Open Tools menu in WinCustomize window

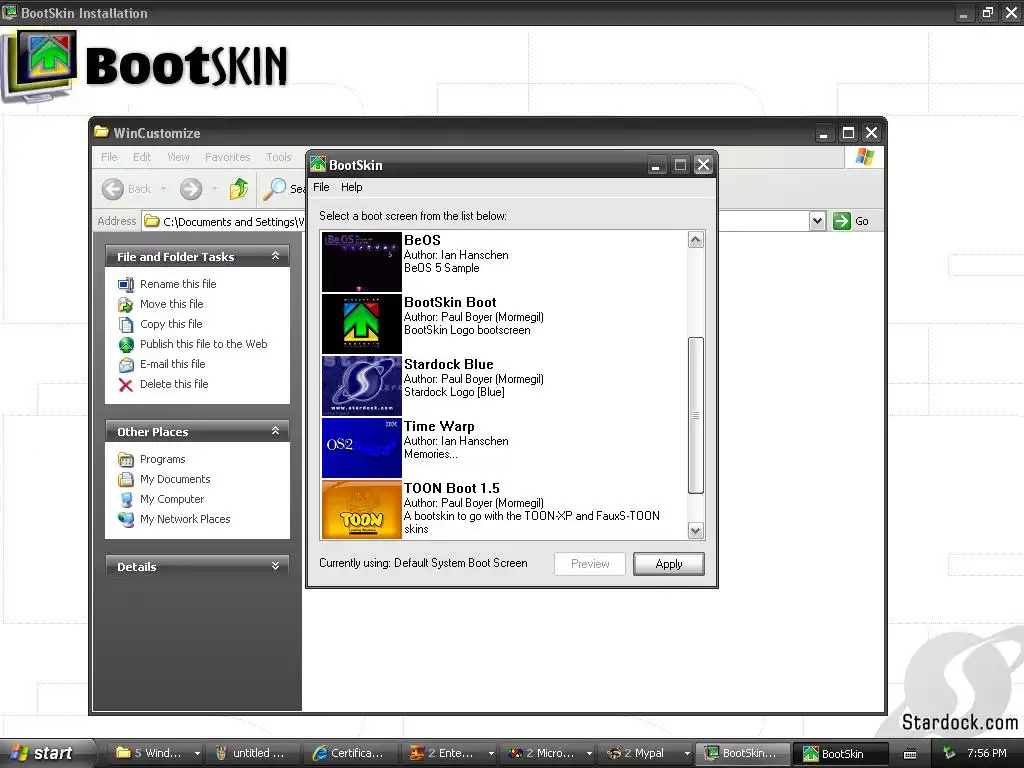279,157
